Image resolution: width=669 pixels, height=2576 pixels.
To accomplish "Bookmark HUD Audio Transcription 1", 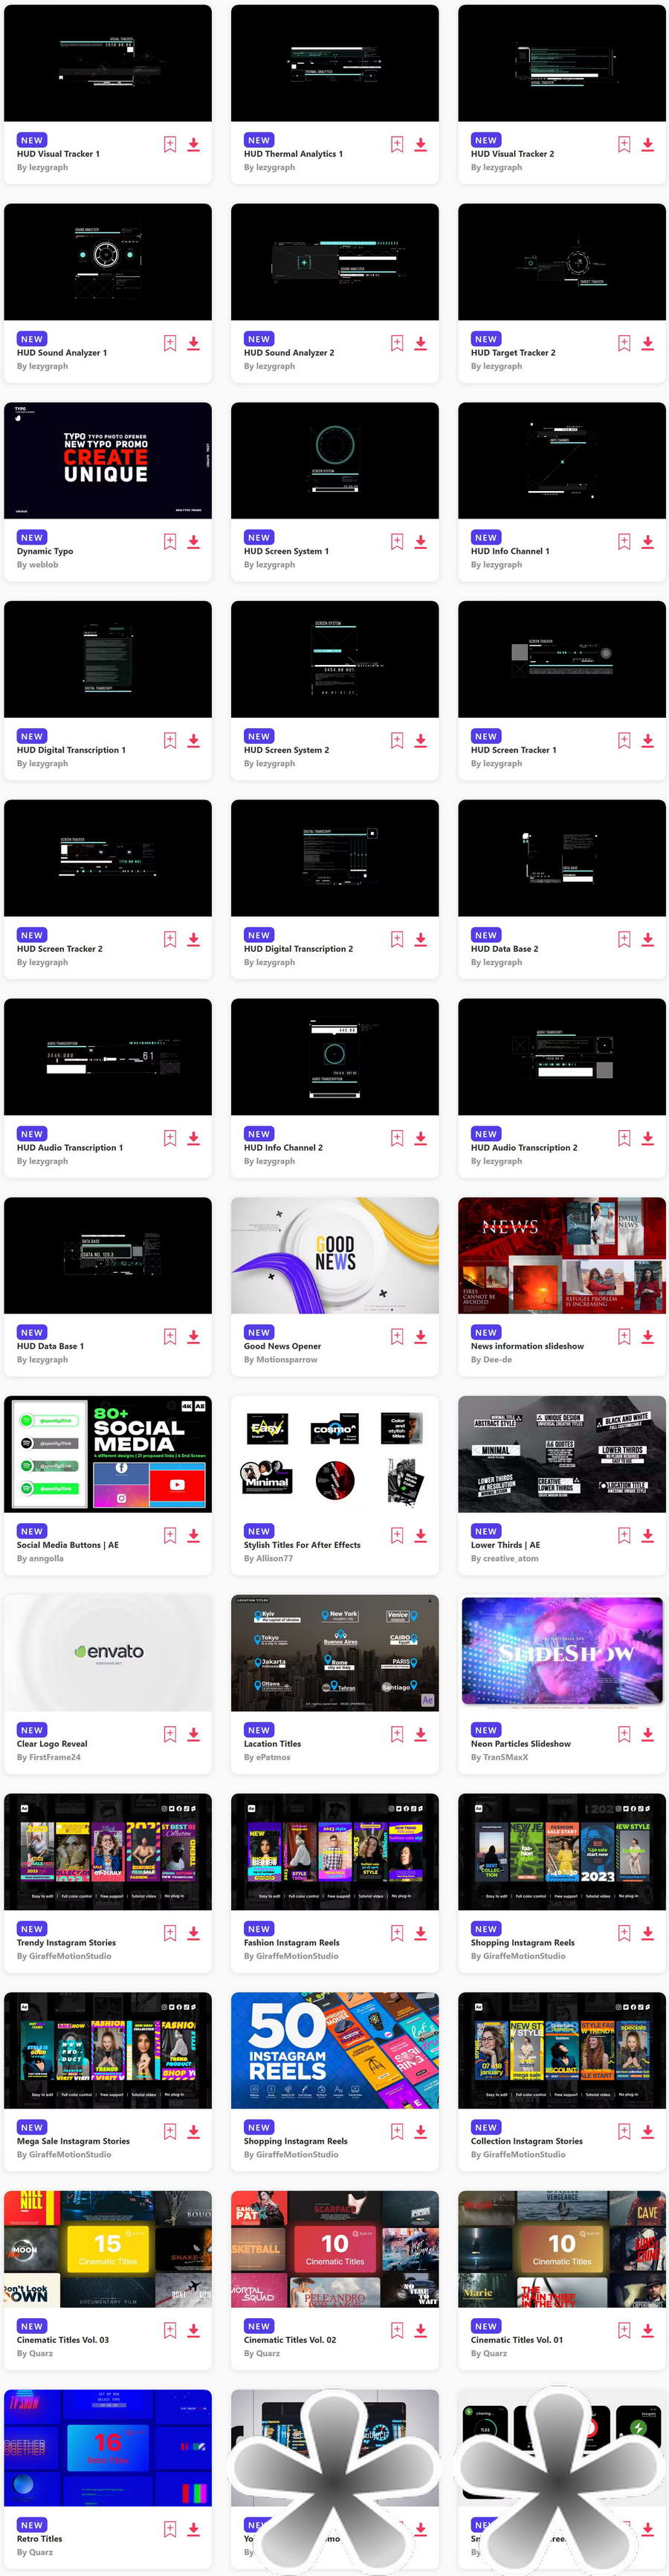I will pyautogui.click(x=170, y=1138).
